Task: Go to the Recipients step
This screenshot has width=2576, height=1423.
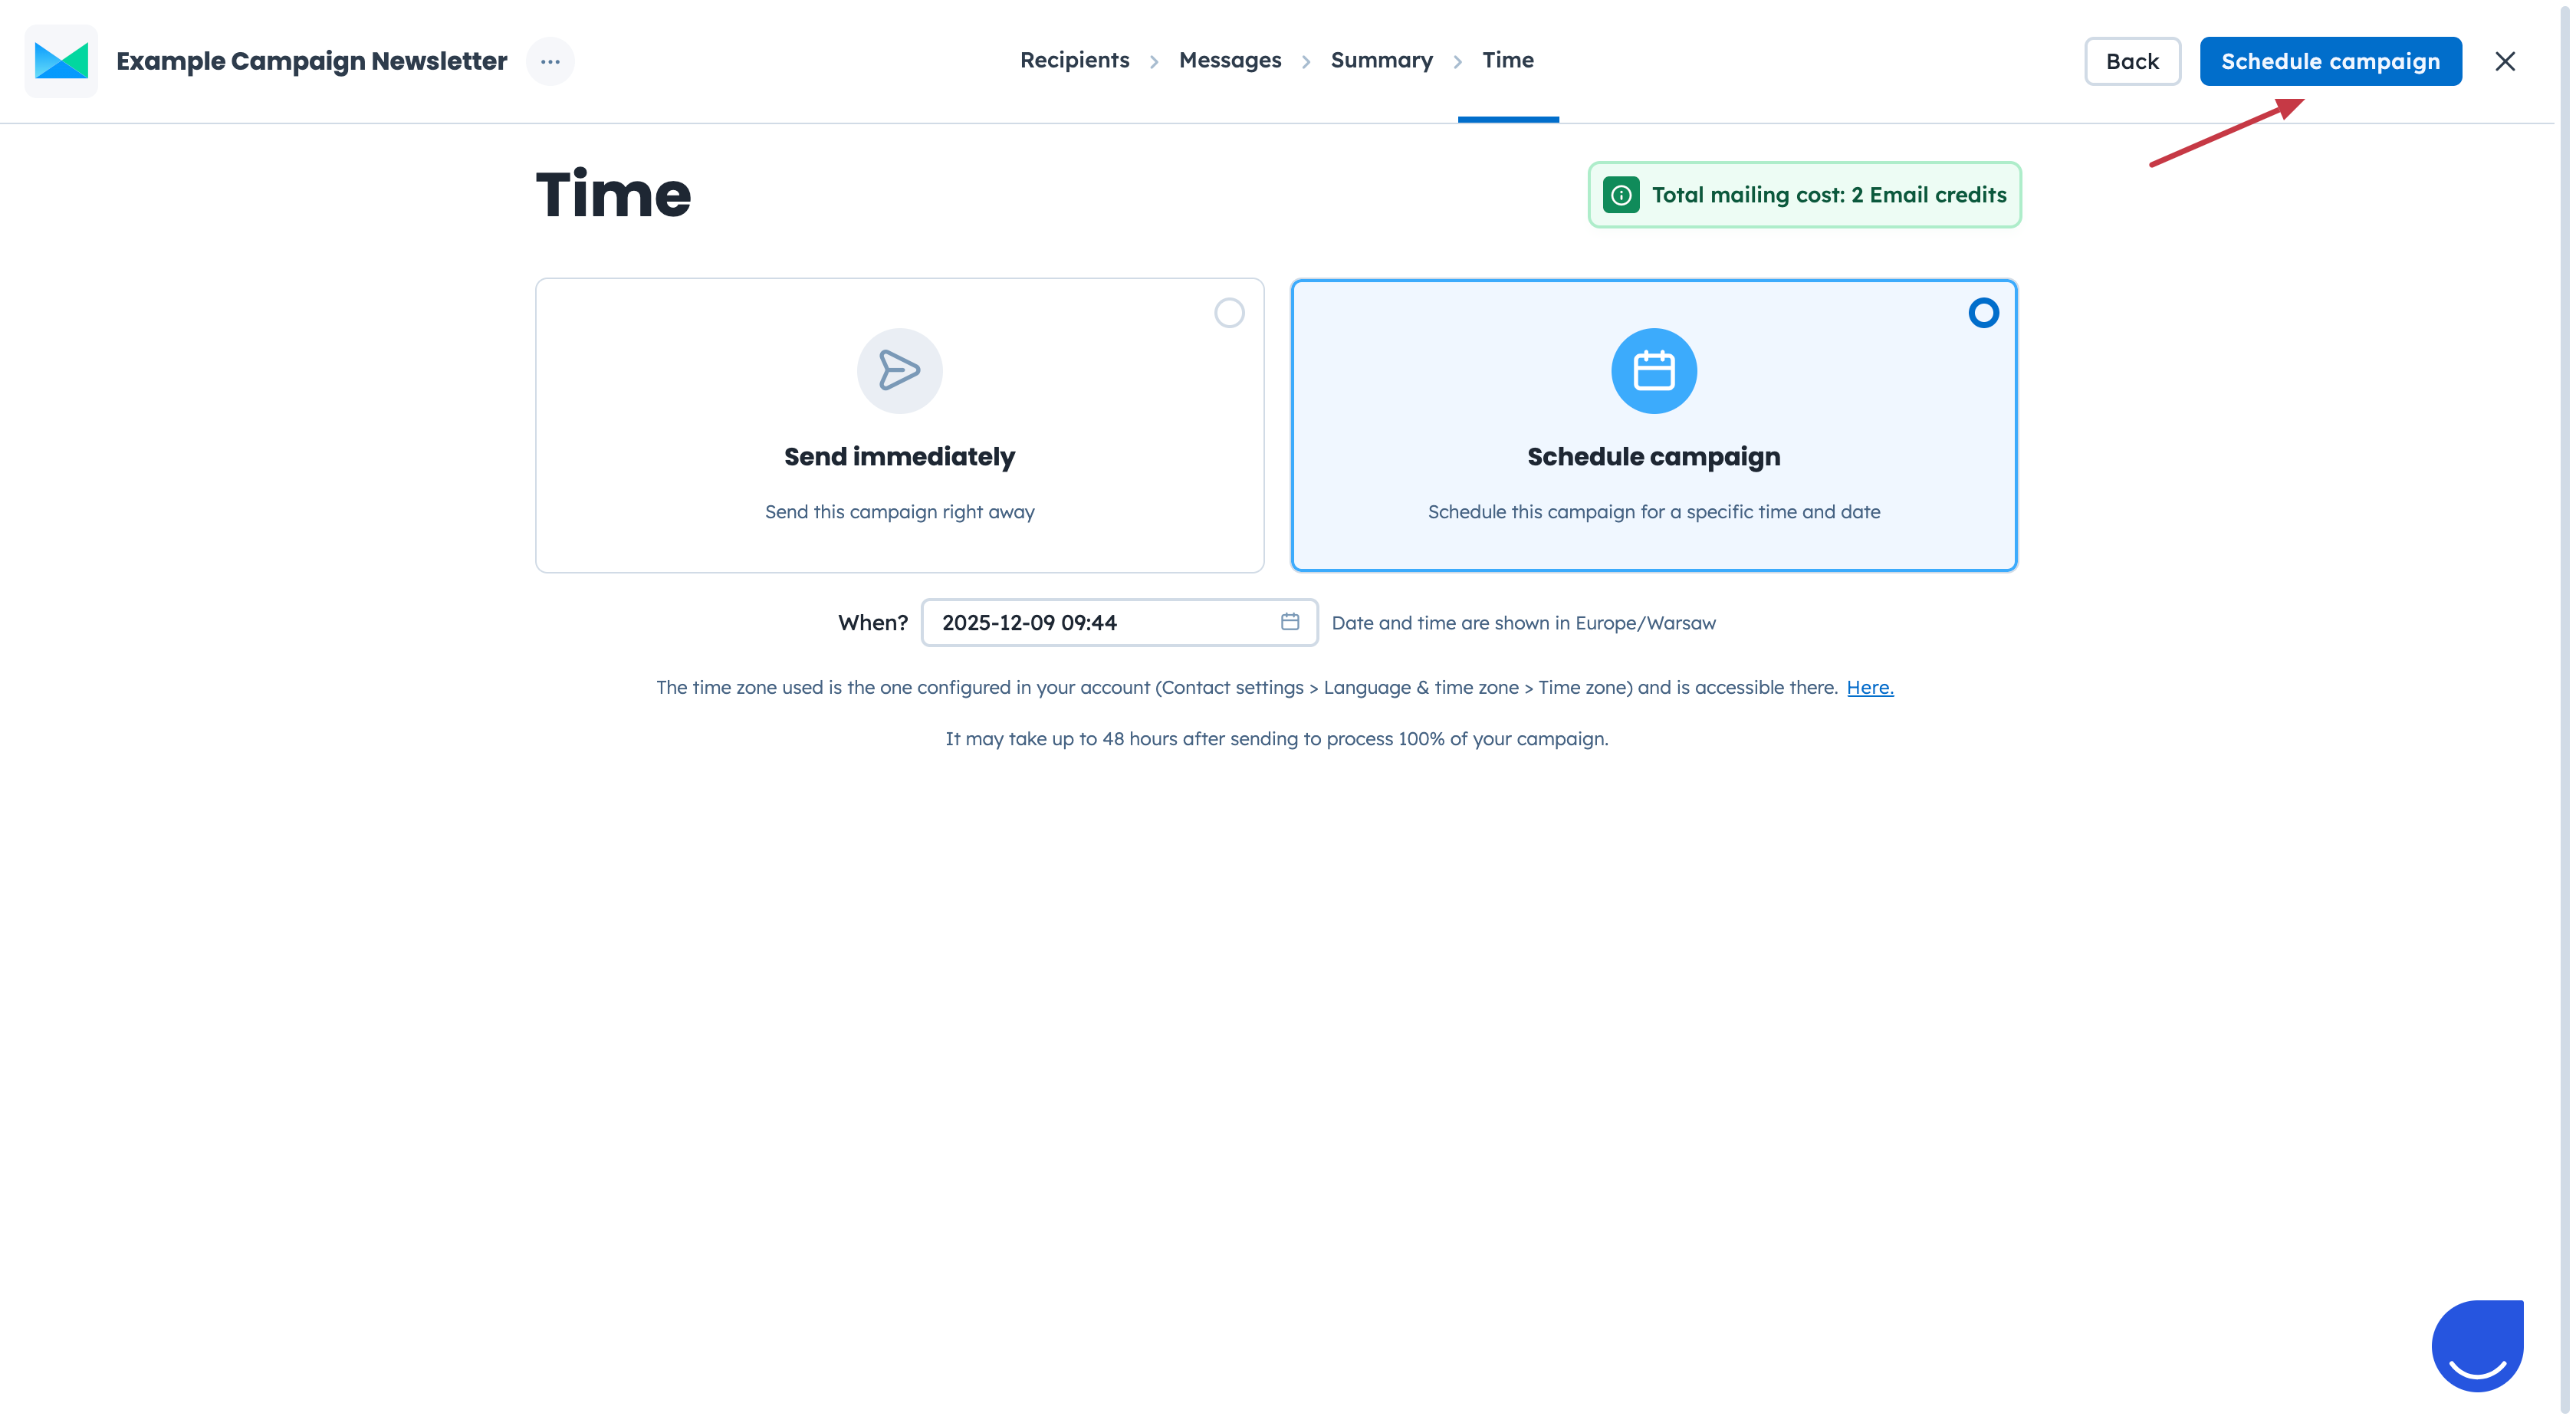Action: coord(1074,60)
